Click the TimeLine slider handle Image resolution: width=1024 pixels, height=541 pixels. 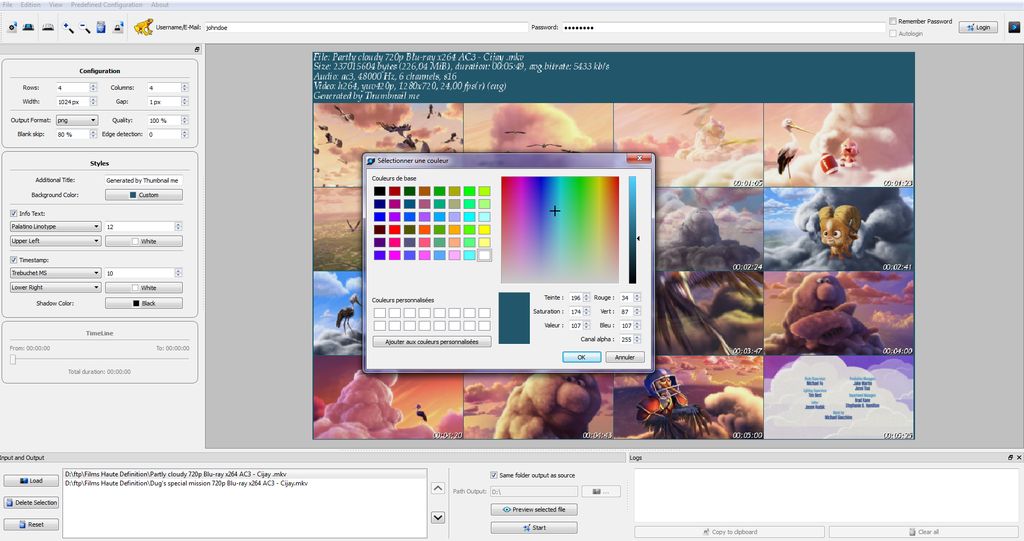12,359
